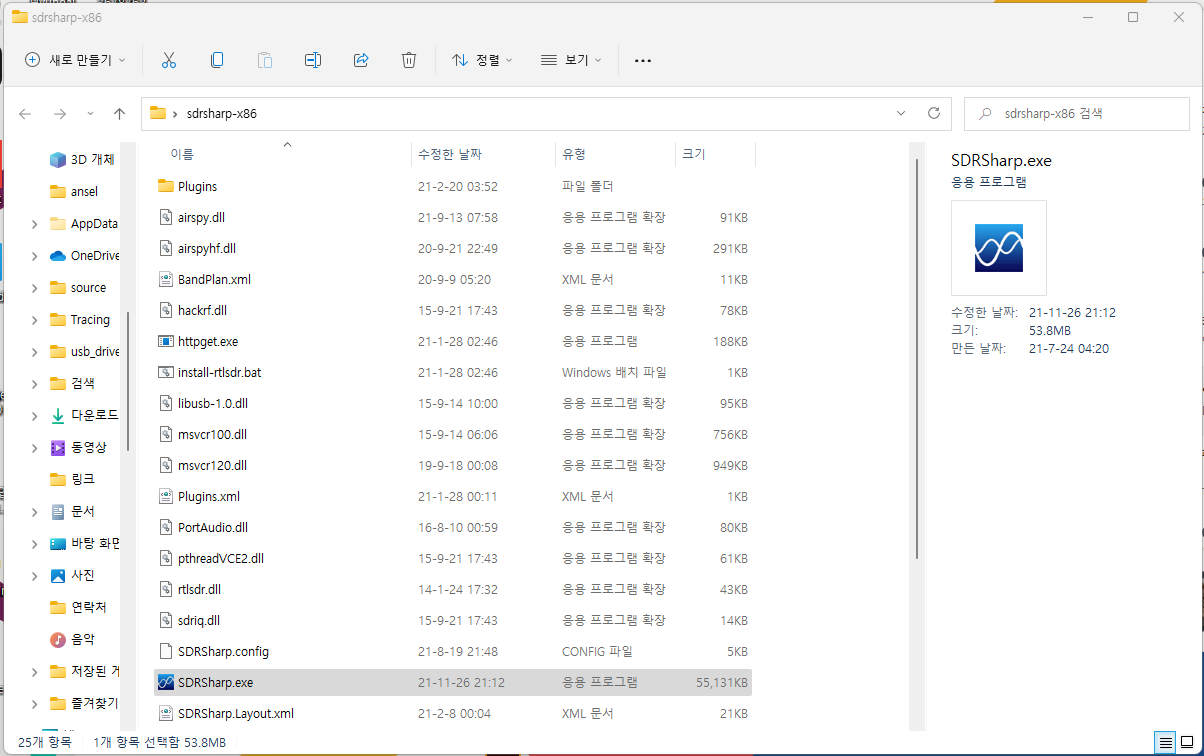Open the 새로 만들기 dropdown
Viewport: 1204px width, 756px height.
pos(76,60)
